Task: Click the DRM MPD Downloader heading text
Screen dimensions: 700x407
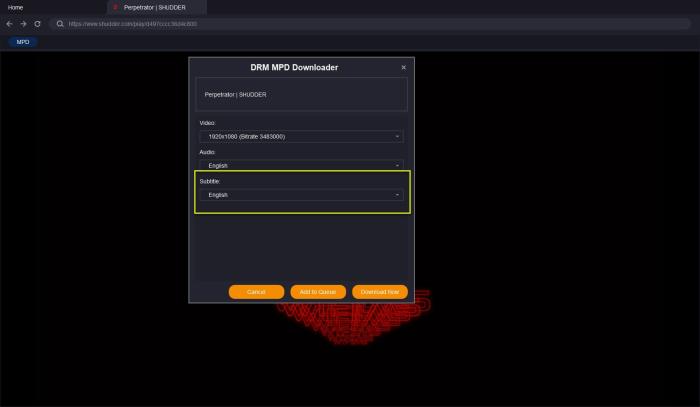Action: (x=294, y=67)
